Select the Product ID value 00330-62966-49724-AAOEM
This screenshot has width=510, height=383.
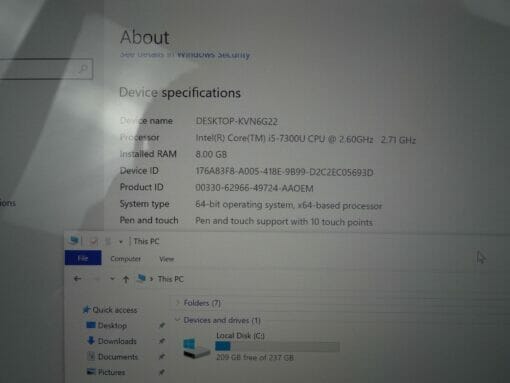click(254, 188)
